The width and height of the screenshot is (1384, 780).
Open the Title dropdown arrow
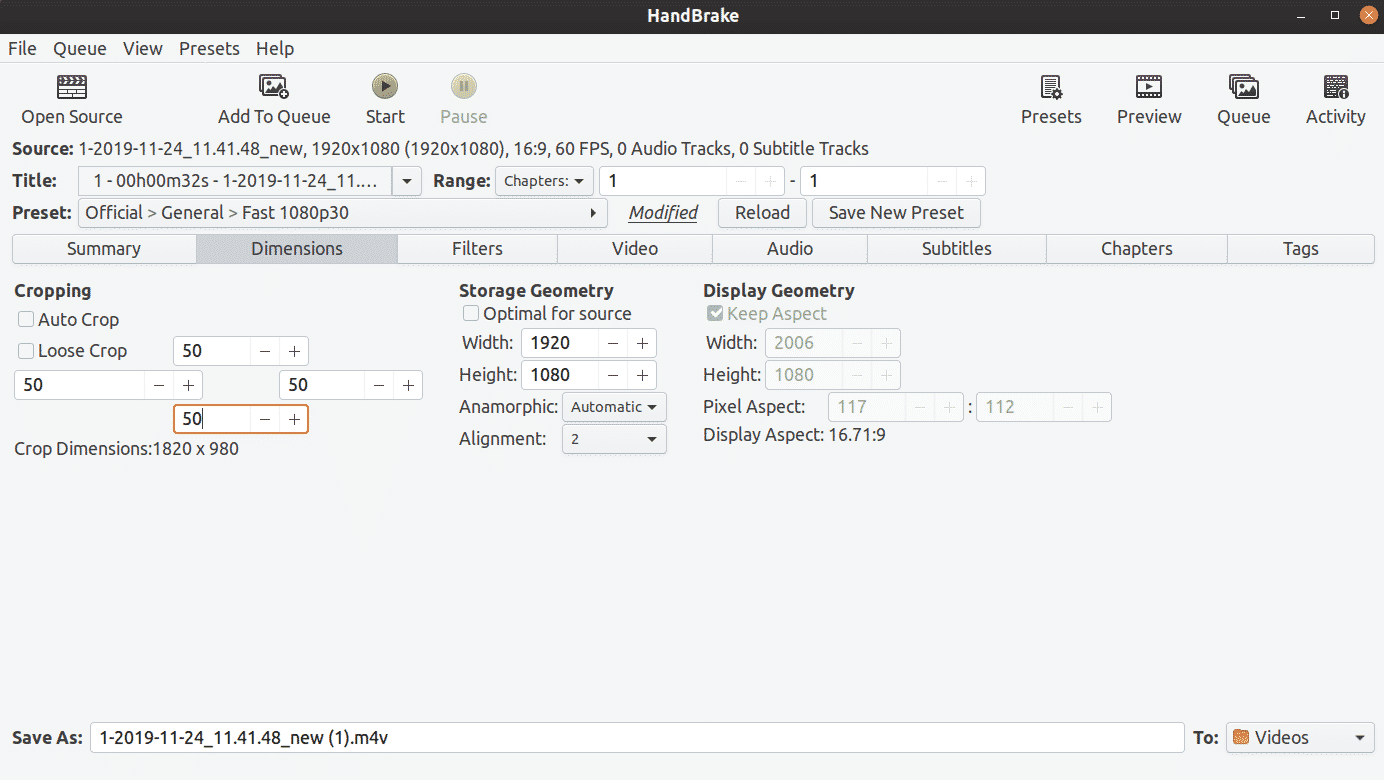406,181
